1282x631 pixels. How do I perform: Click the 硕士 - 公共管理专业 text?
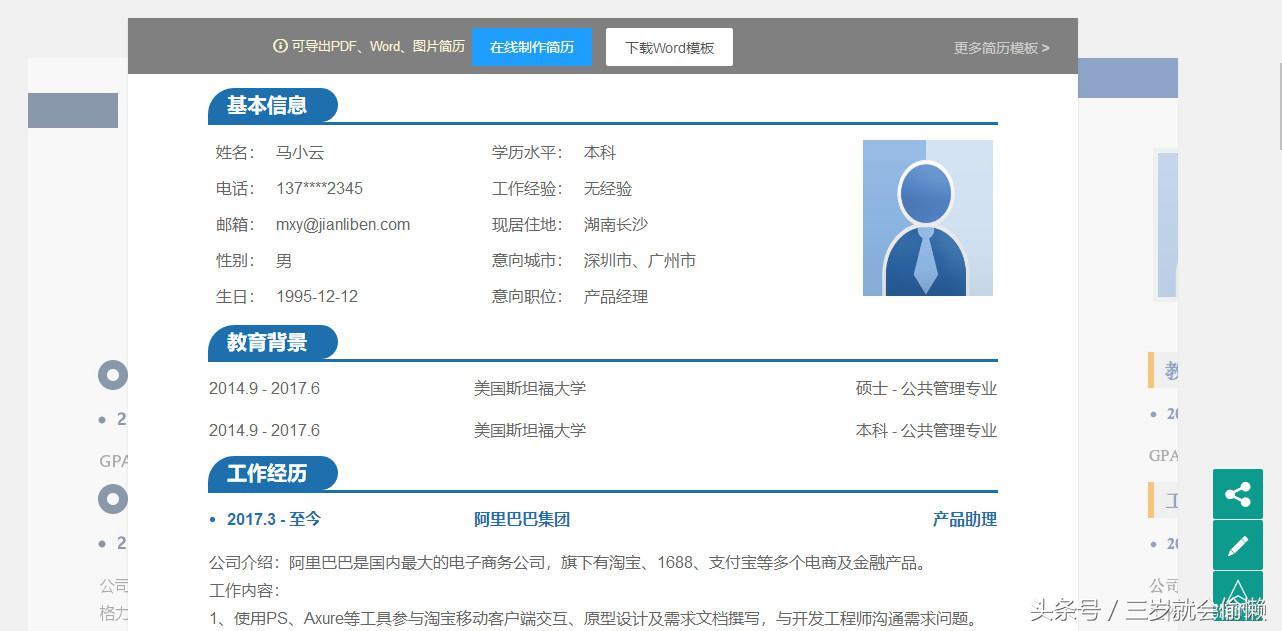tap(925, 388)
